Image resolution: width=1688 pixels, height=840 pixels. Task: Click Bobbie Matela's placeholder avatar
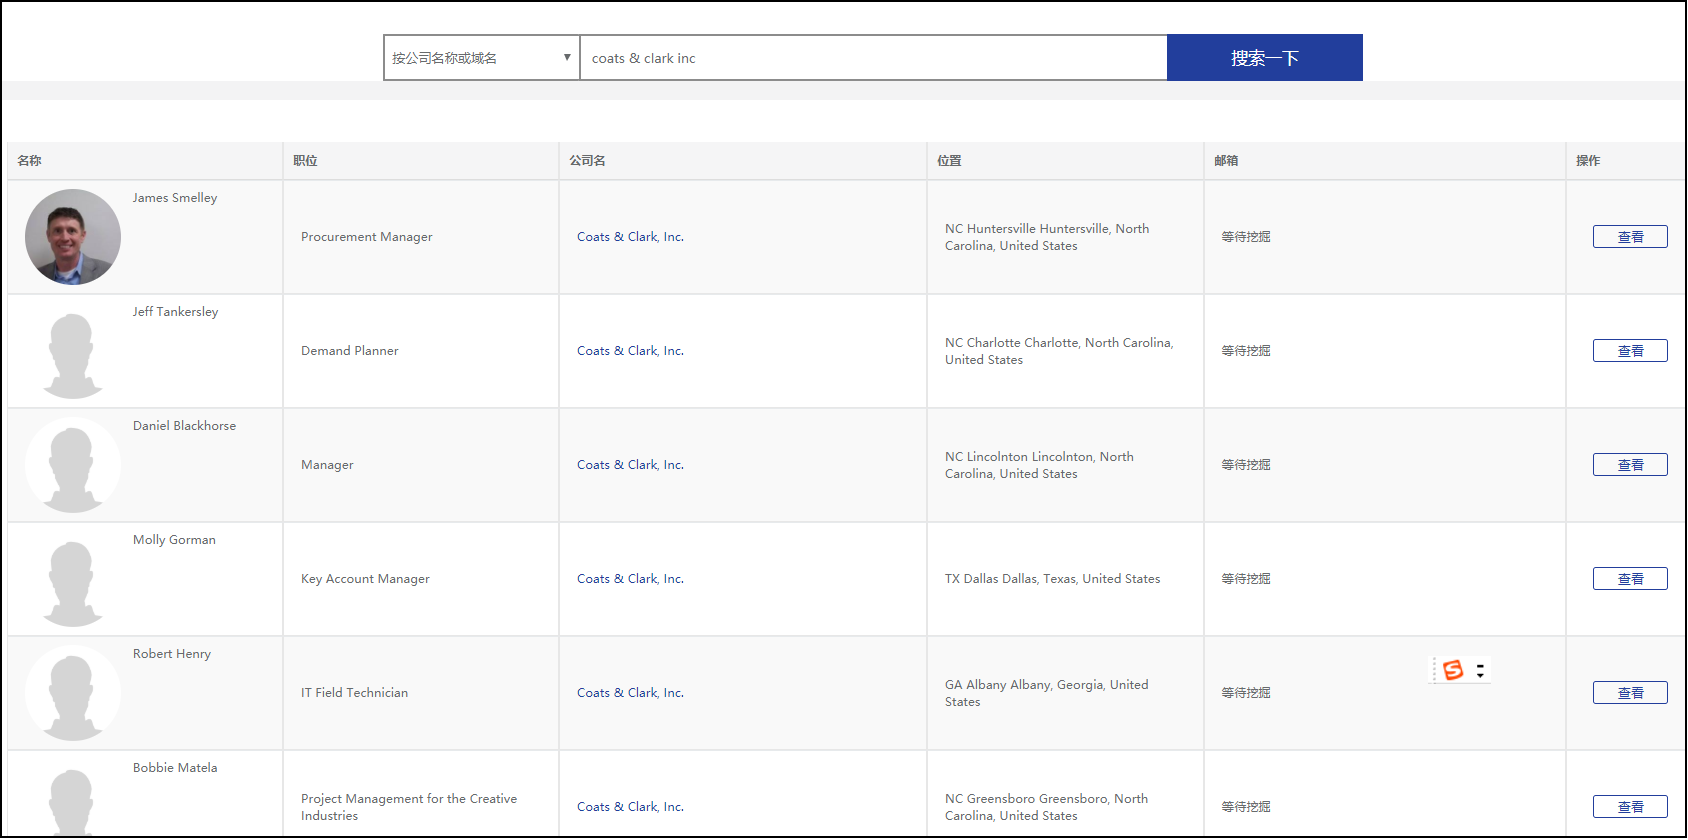[73, 799]
